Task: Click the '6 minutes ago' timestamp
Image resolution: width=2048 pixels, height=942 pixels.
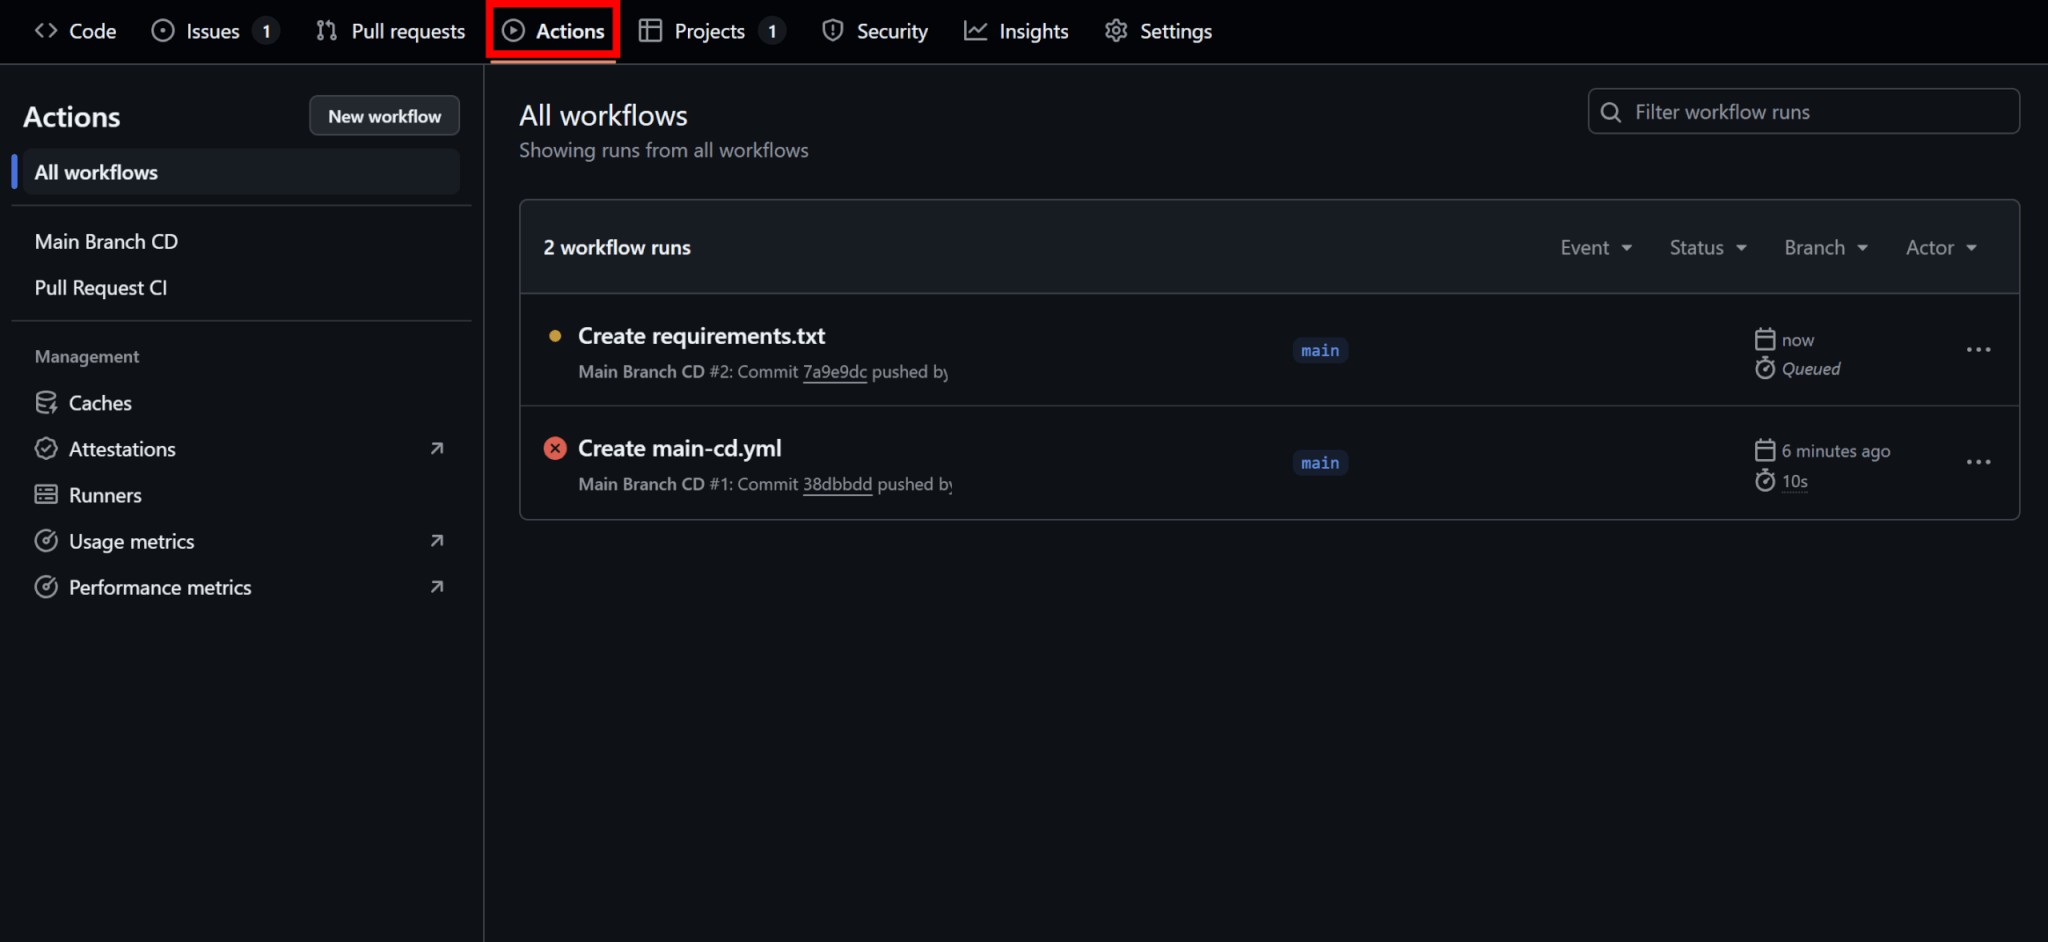Action: click(x=1836, y=451)
